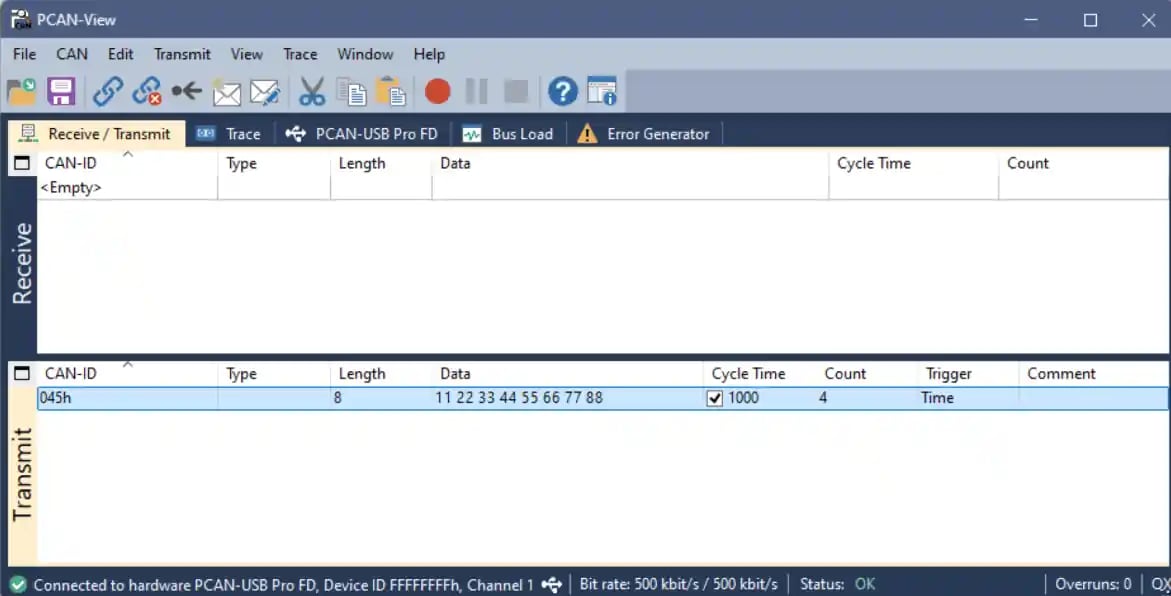
Task: Click the window info icon next to Help
Action: [602, 92]
